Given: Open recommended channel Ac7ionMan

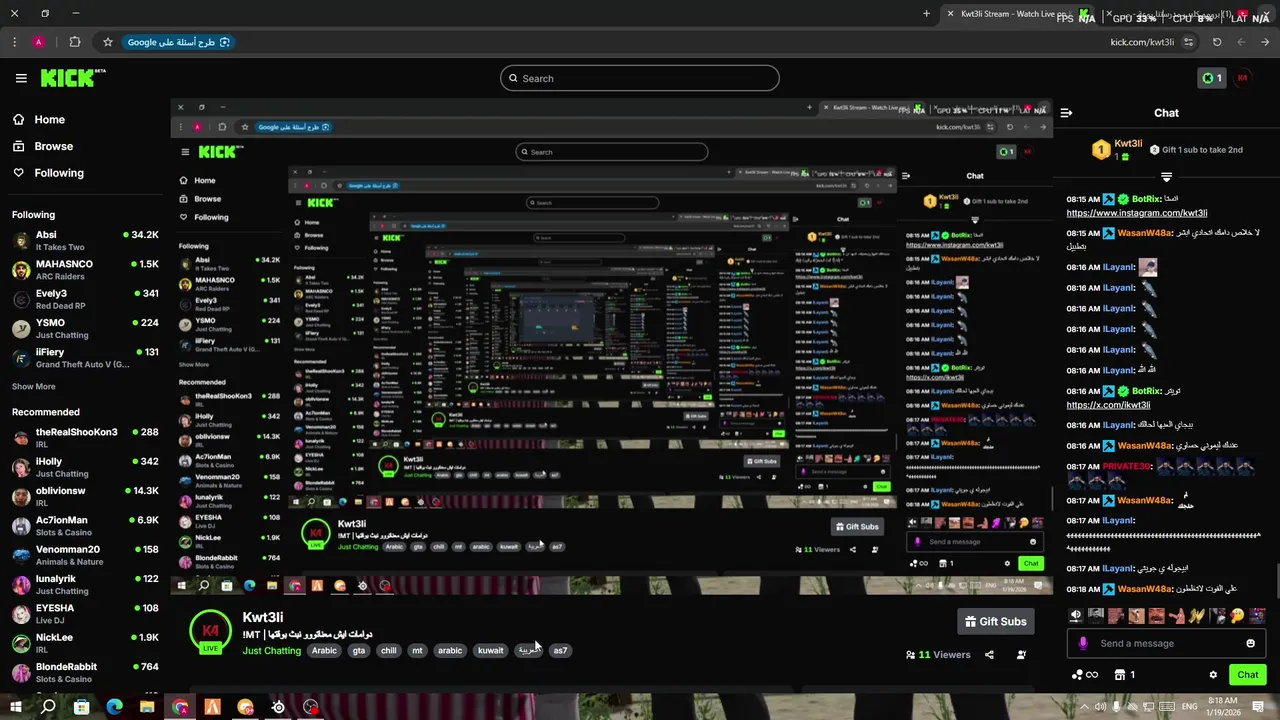Looking at the screenshot, I should (x=85, y=526).
